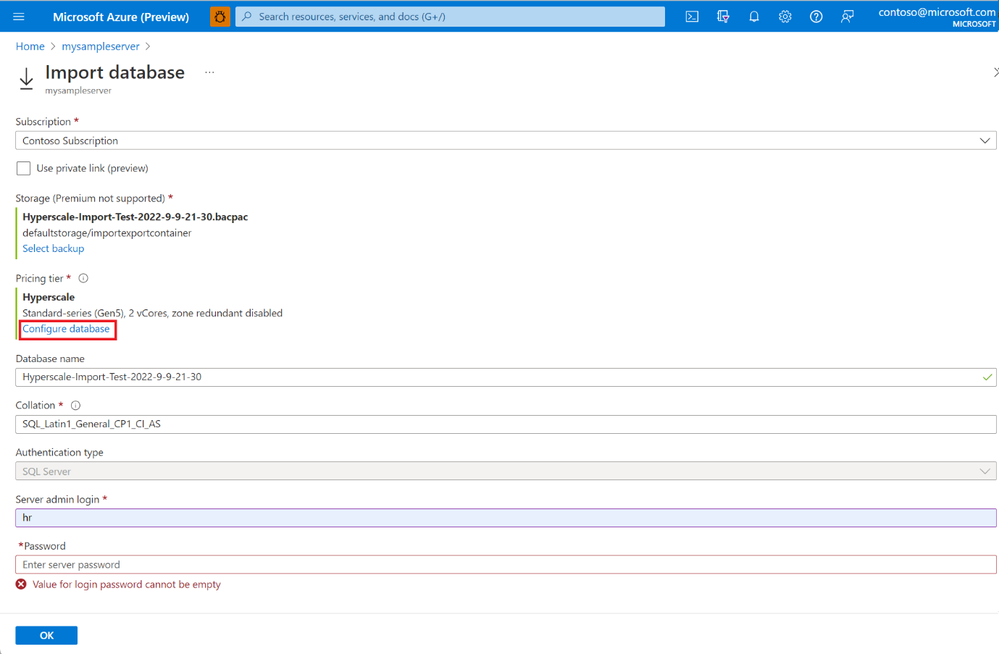Go to Home breadcrumb
The height and width of the screenshot is (654, 999).
[x=30, y=47]
